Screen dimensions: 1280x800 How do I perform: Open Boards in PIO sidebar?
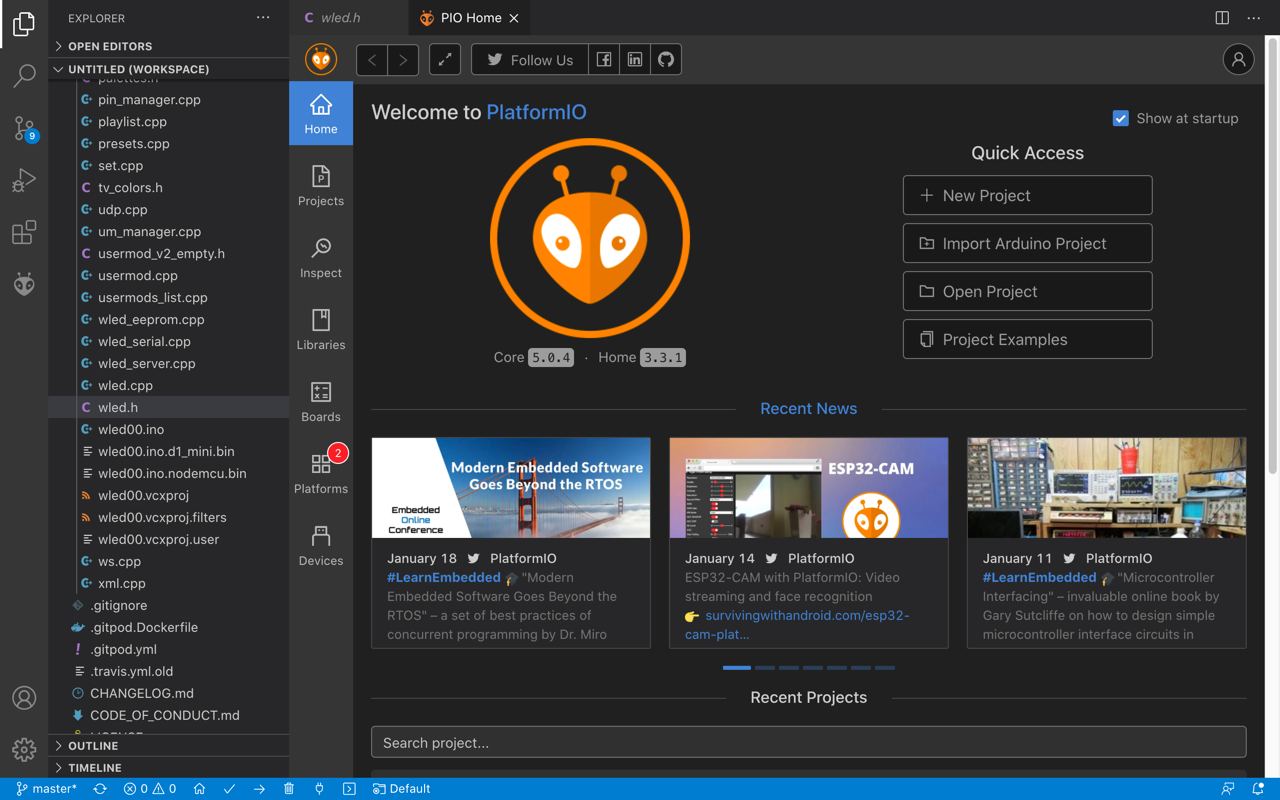click(x=321, y=402)
